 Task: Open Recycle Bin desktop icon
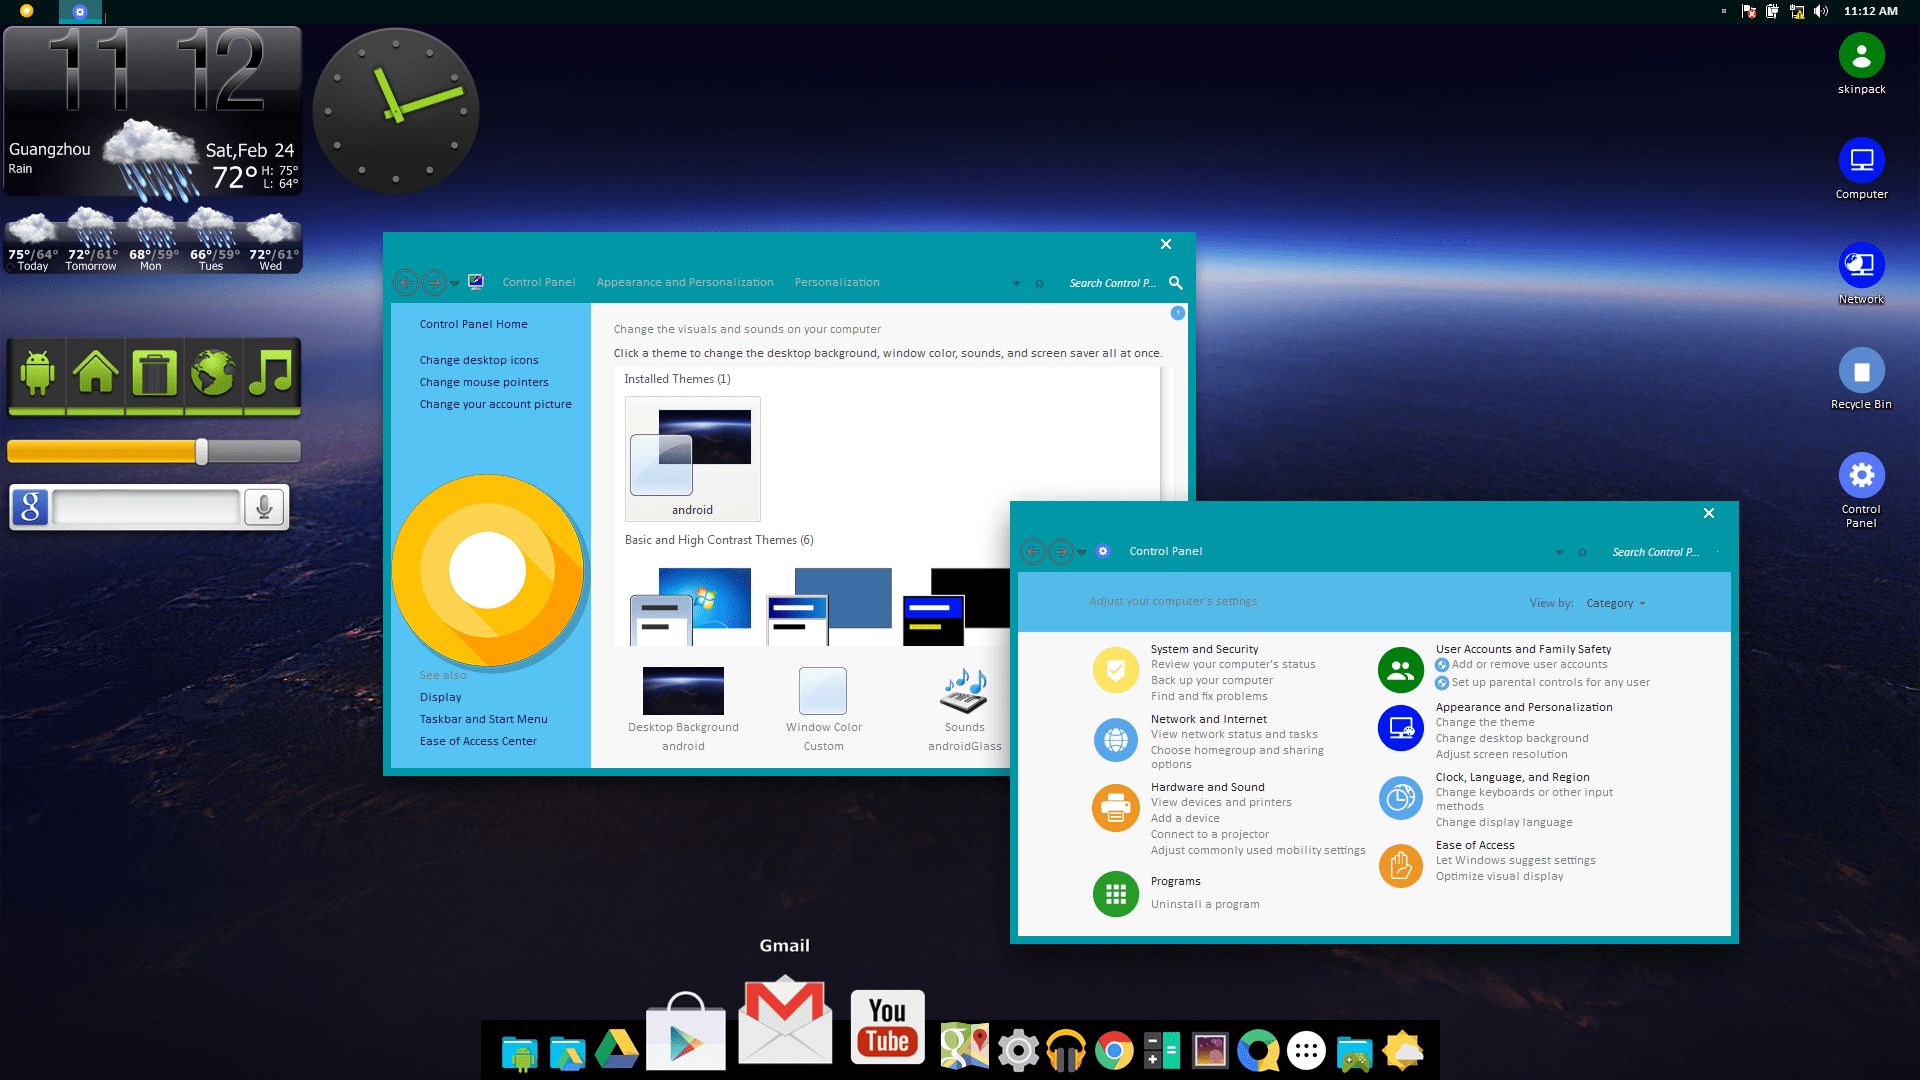1861,372
